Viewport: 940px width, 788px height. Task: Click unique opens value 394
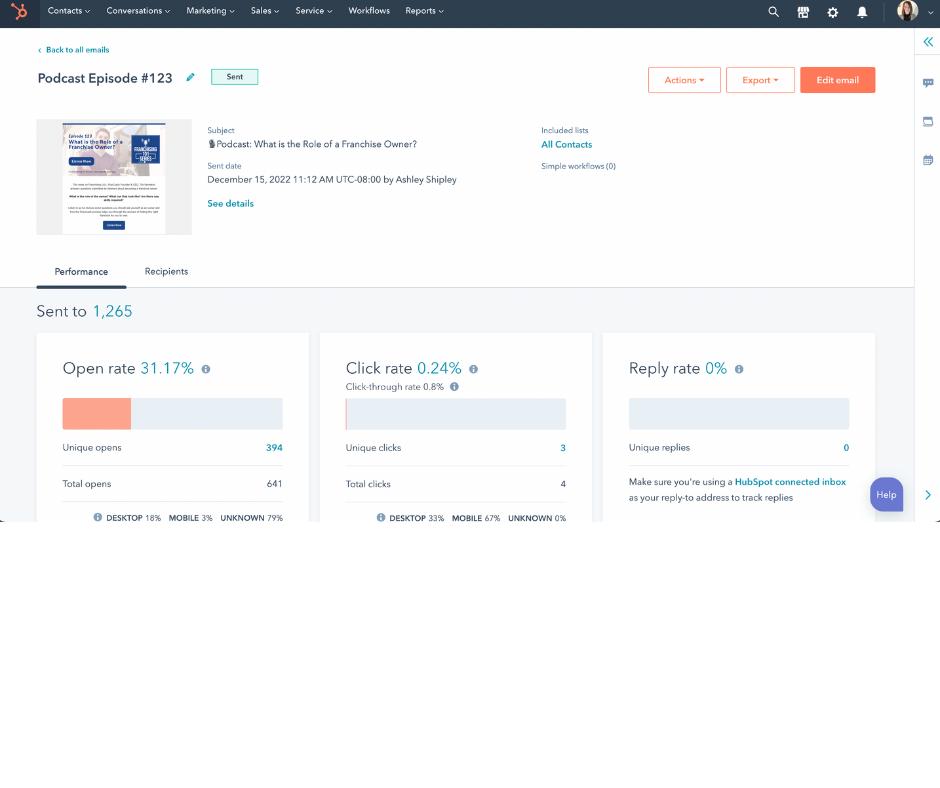[x=274, y=448]
